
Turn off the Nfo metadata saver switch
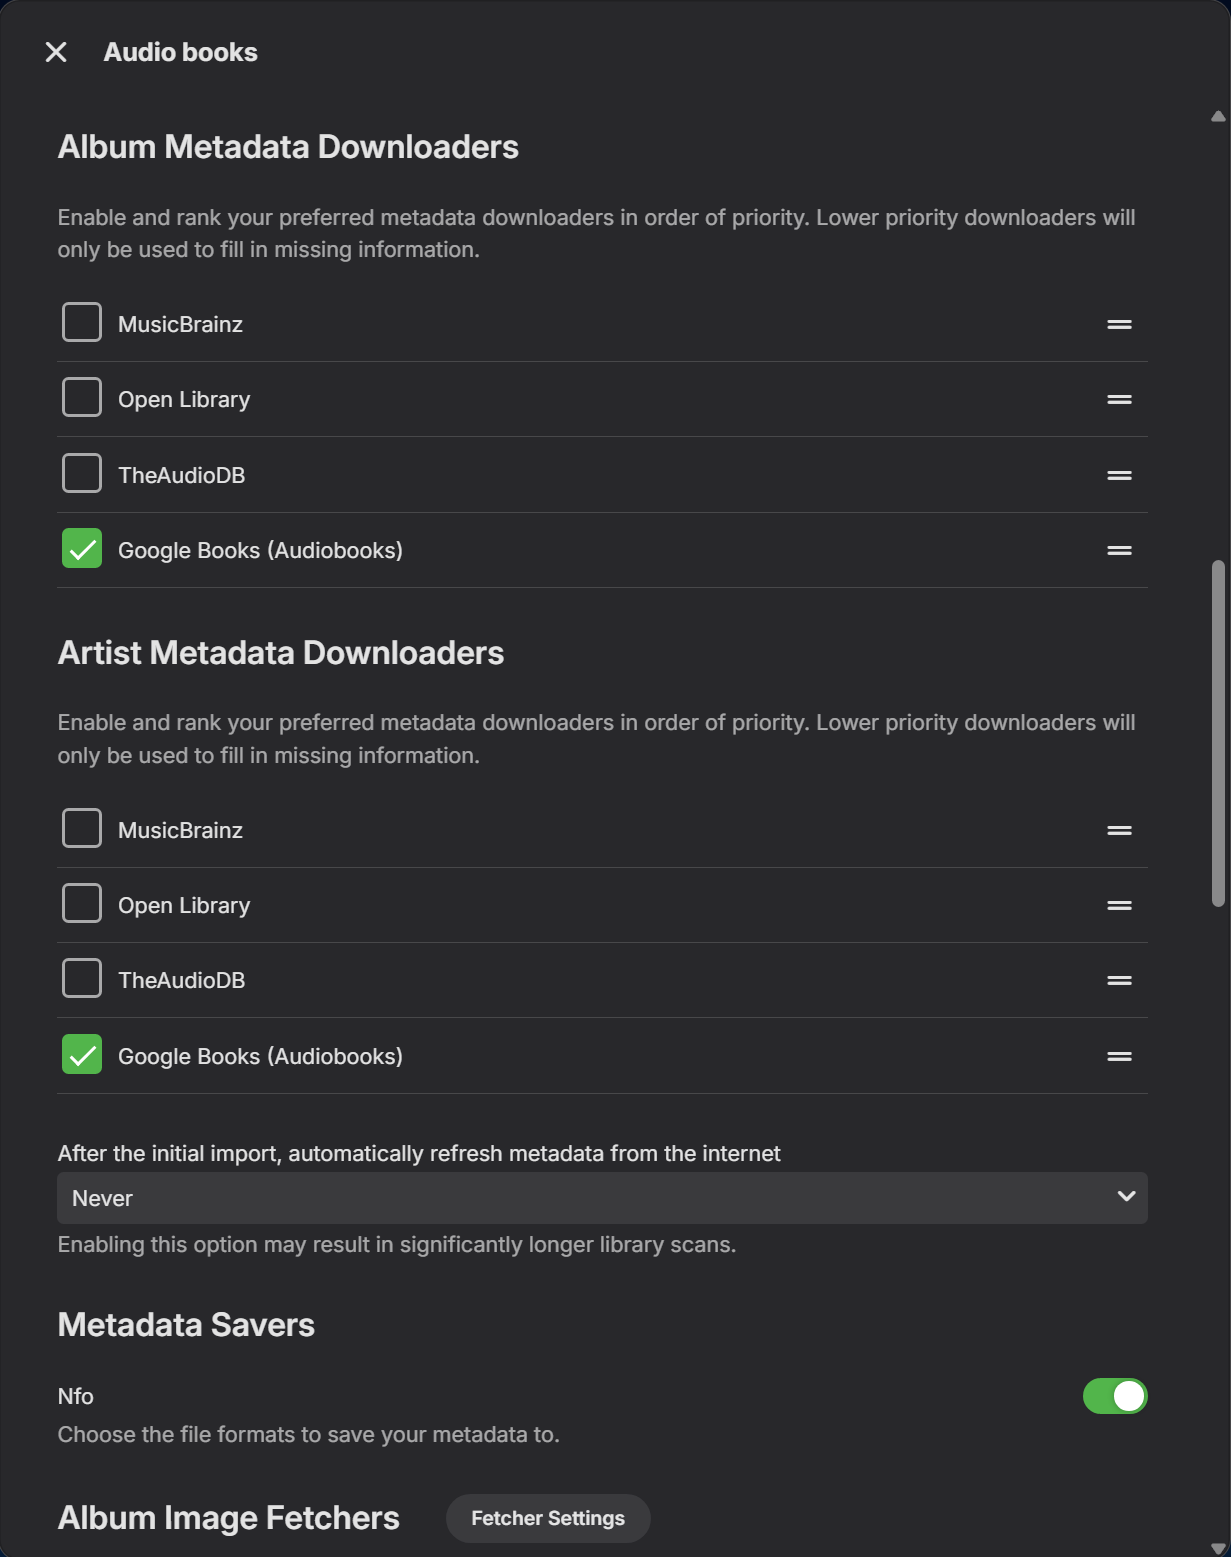pos(1114,1396)
